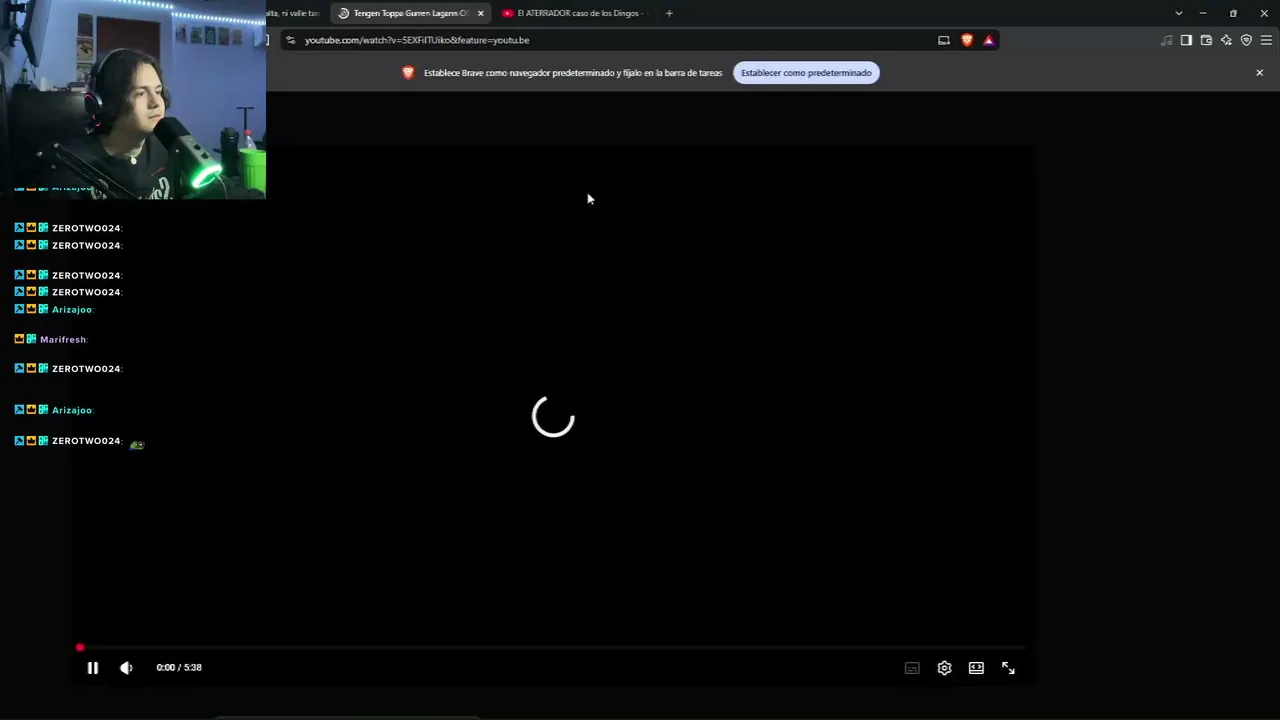This screenshot has width=1280, height=720.
Task: Click the streamer webcam overlay
Action: 133,99
